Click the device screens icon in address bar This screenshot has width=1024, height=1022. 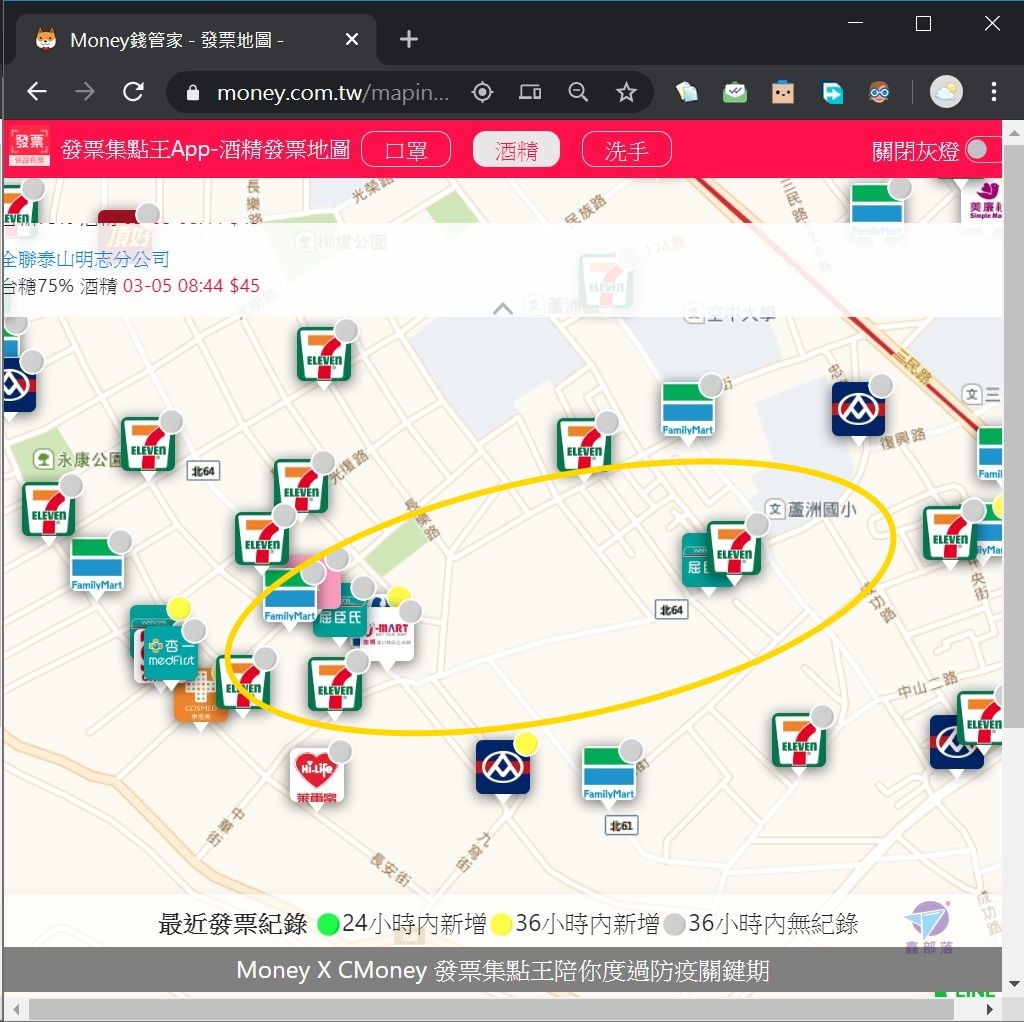(x=530, y=92)
